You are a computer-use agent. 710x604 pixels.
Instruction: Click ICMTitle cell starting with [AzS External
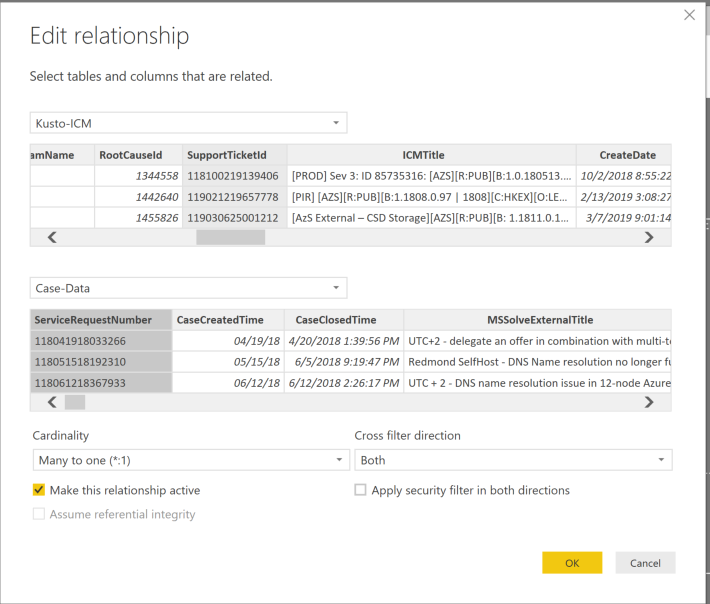432,218
